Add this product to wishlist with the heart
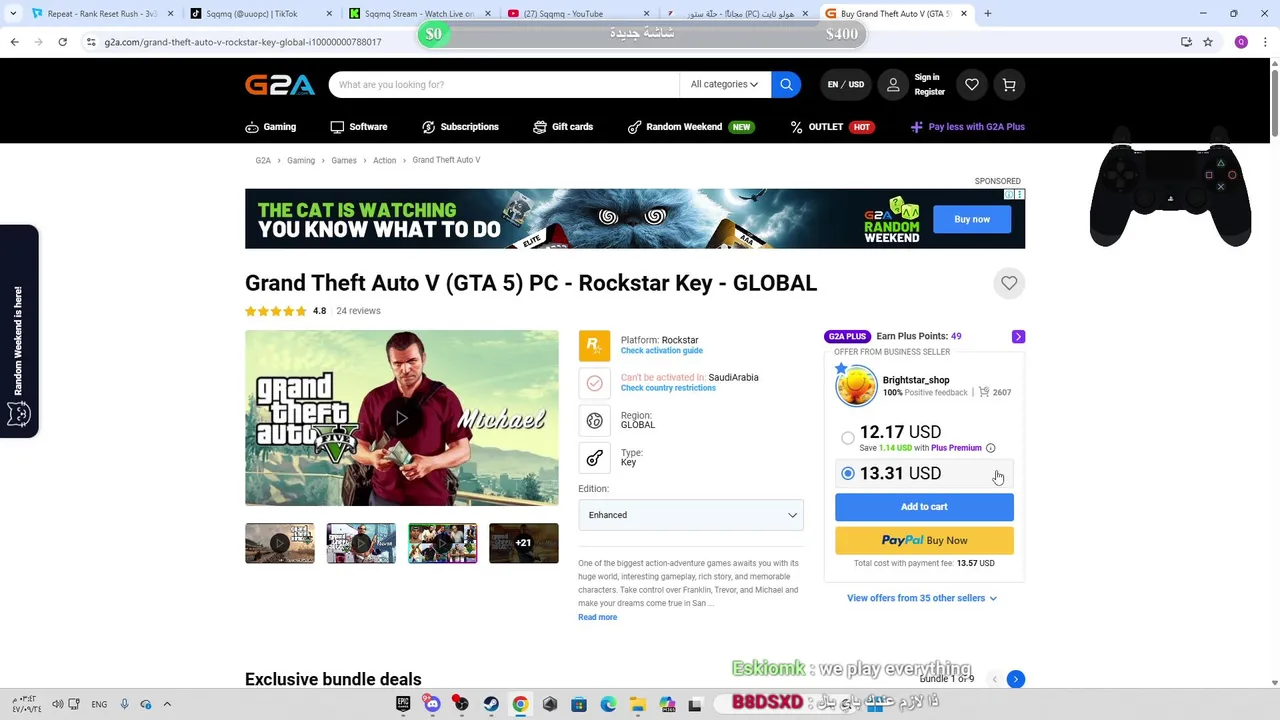This screenshot has width=1280, height=720. click(1009, 283)
